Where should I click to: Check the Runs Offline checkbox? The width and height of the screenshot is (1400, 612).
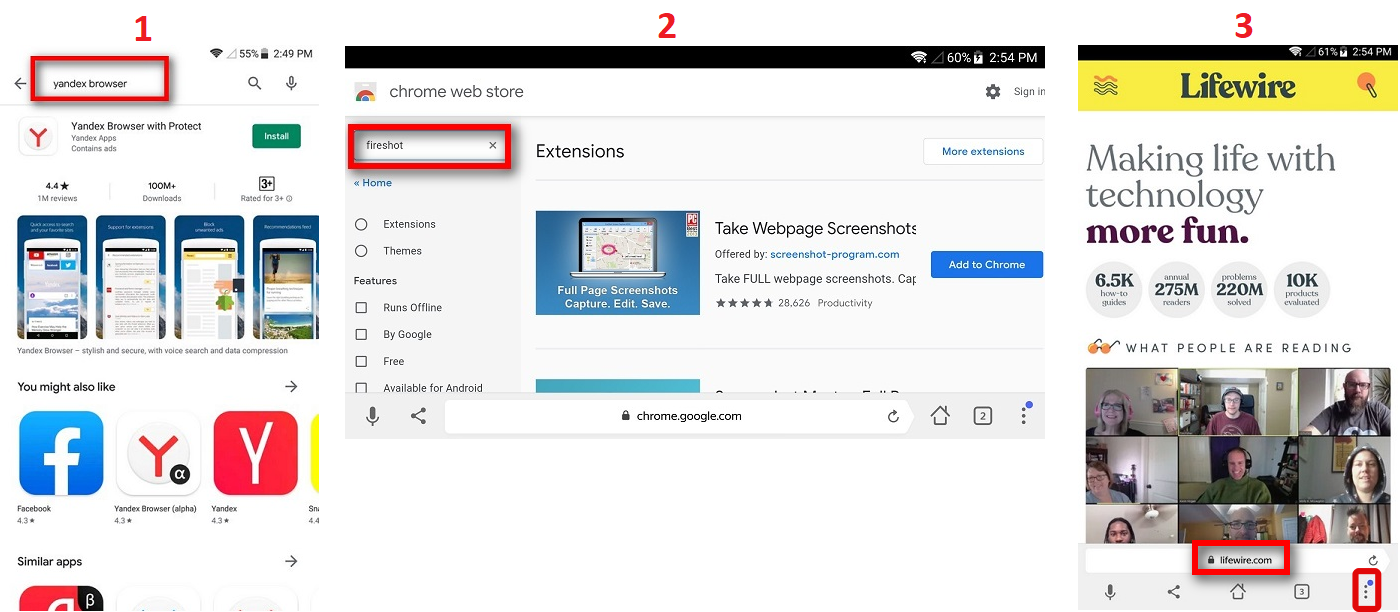(361, 308)
